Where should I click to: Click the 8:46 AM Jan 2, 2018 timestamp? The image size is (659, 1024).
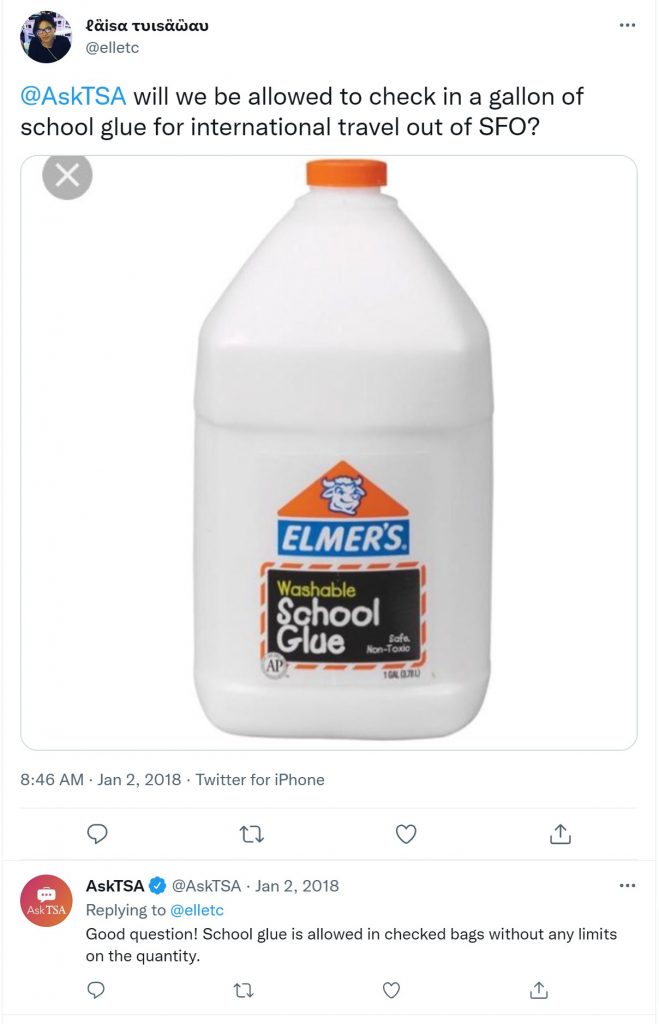101,779
